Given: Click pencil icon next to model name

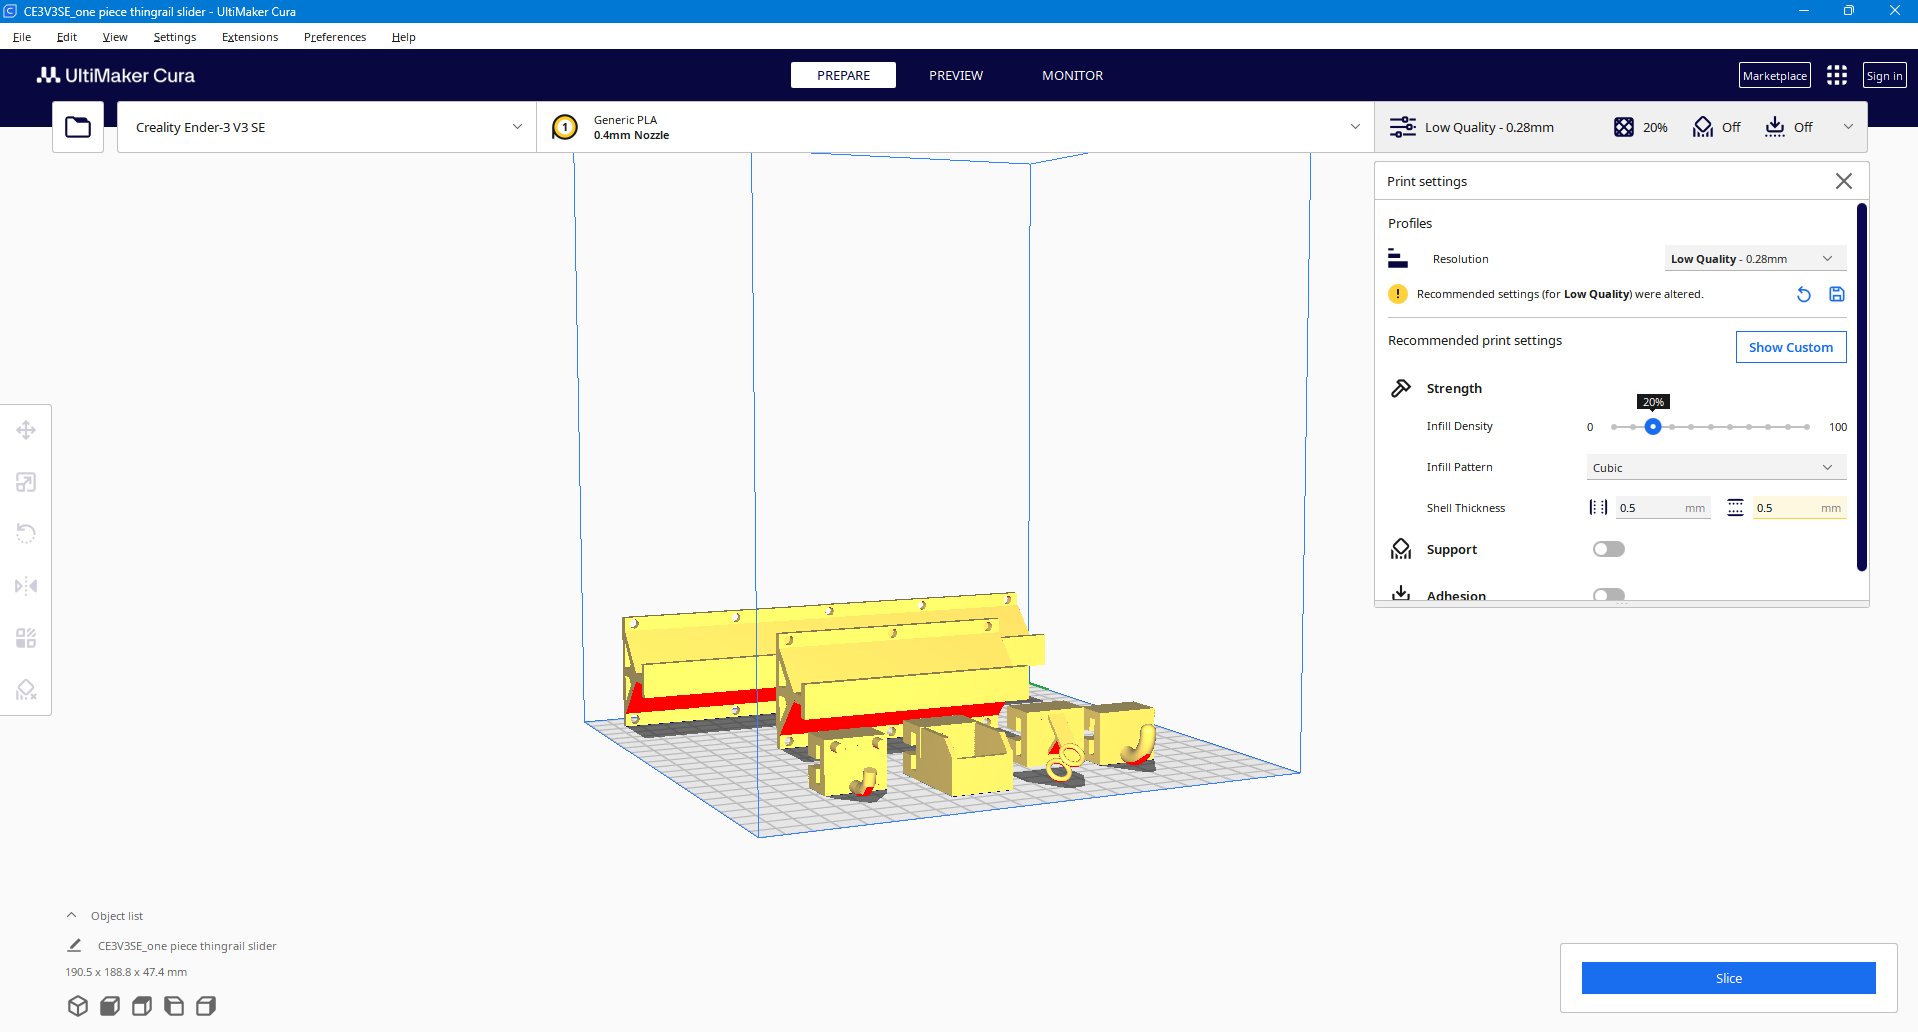Looking at the screenshot, I should tap(74, 945).
